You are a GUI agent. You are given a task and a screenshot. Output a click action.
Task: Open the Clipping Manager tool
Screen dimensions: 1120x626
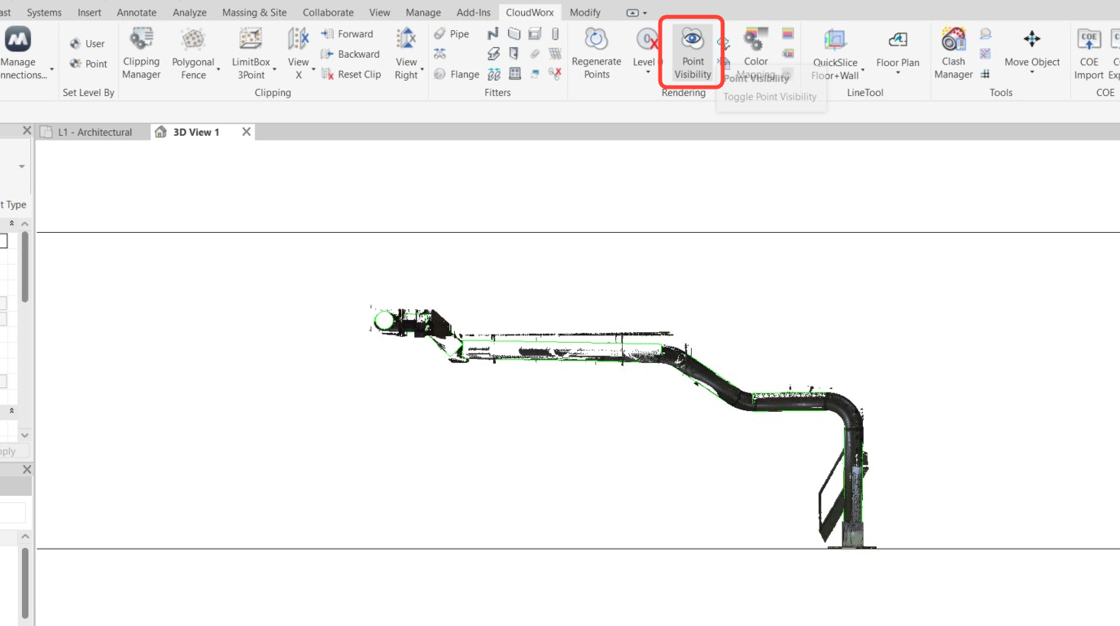pos(141,53)
